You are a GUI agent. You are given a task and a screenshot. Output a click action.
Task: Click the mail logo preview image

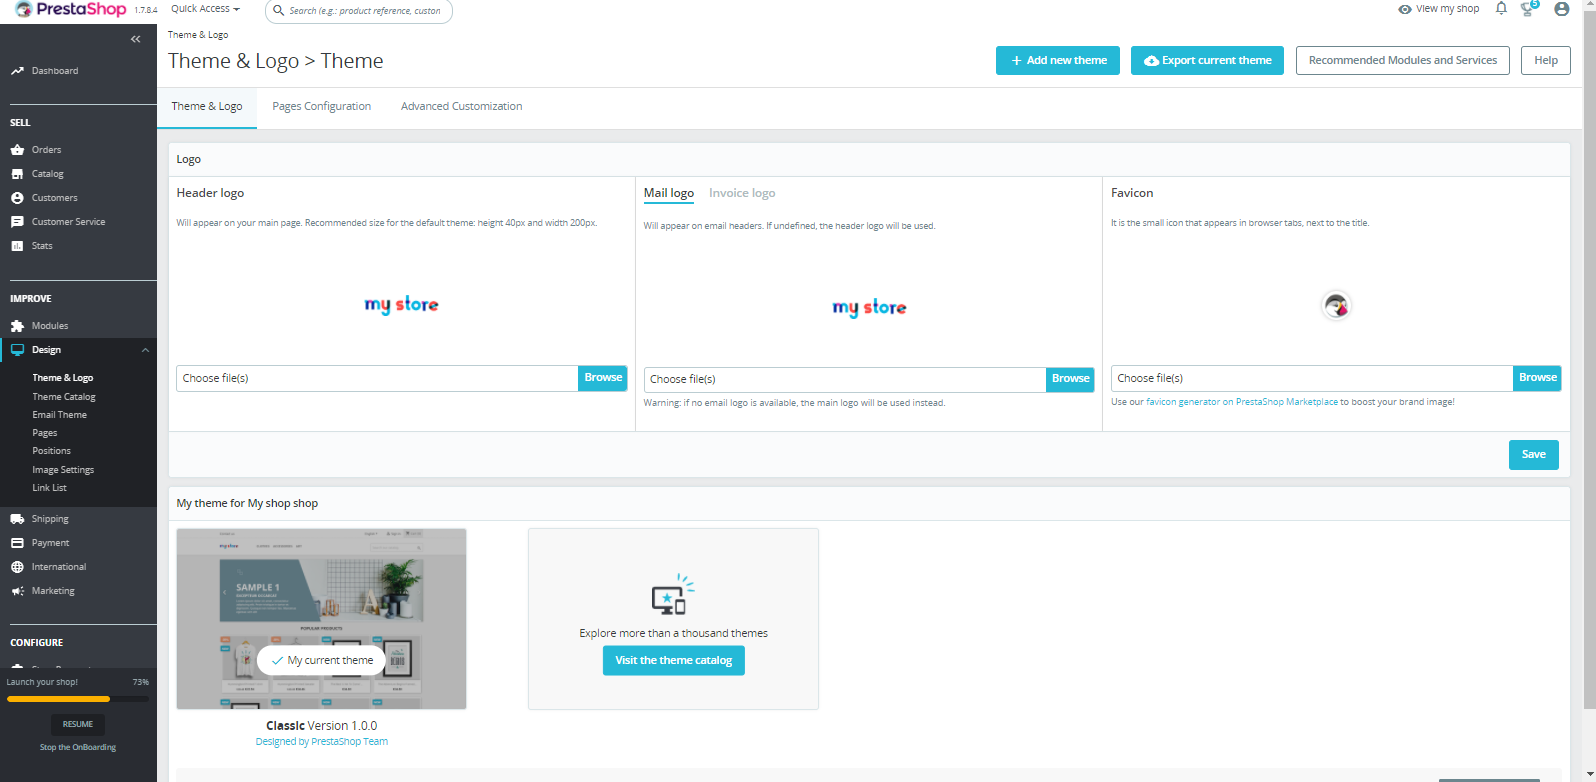click(x=869, y=308)
